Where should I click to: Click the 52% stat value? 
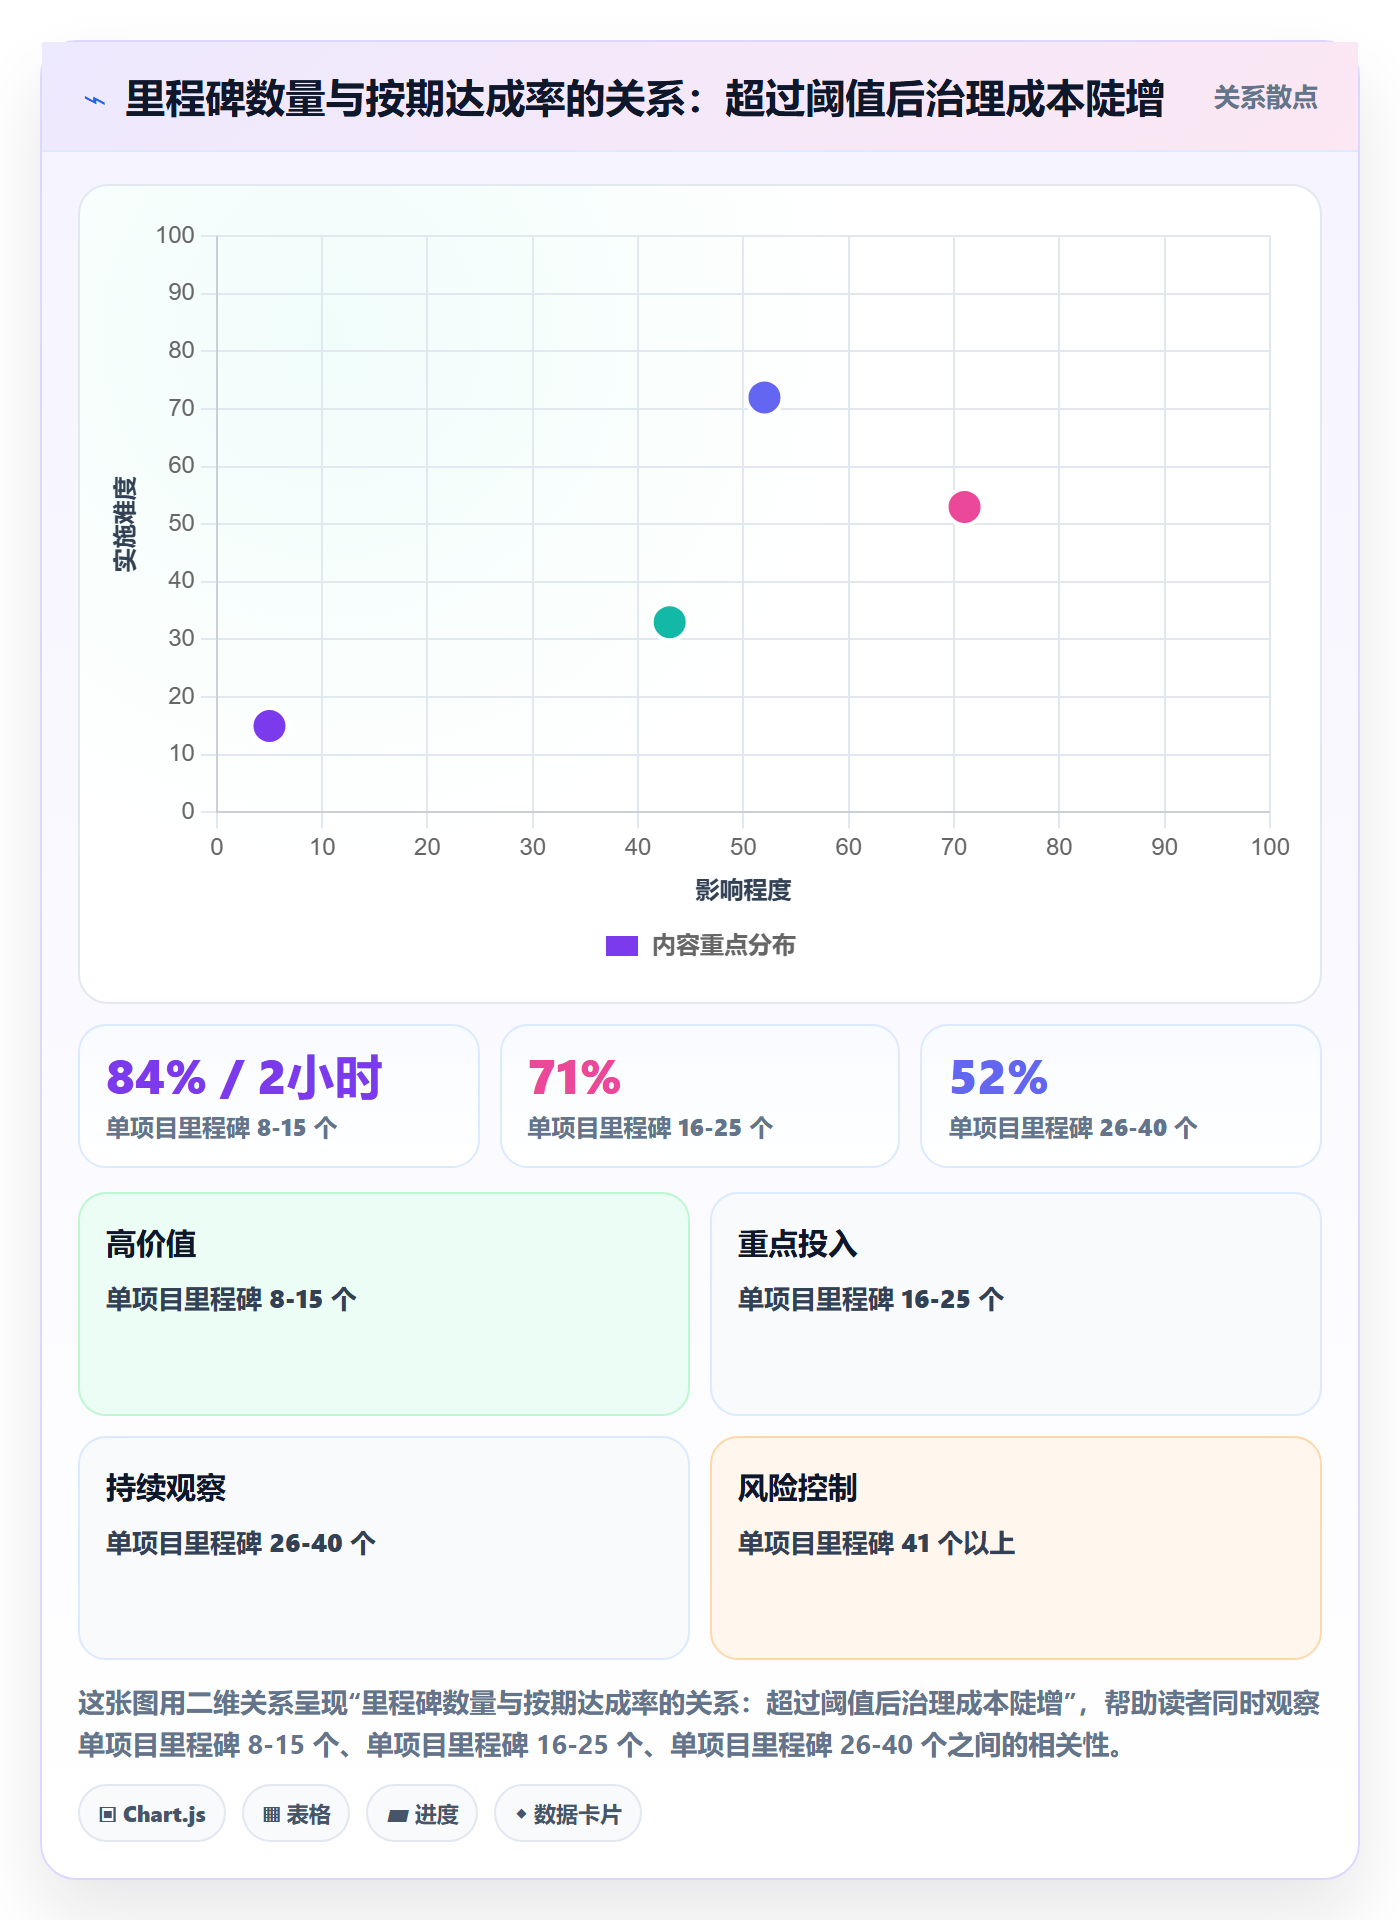click(x=998, y=1078)
